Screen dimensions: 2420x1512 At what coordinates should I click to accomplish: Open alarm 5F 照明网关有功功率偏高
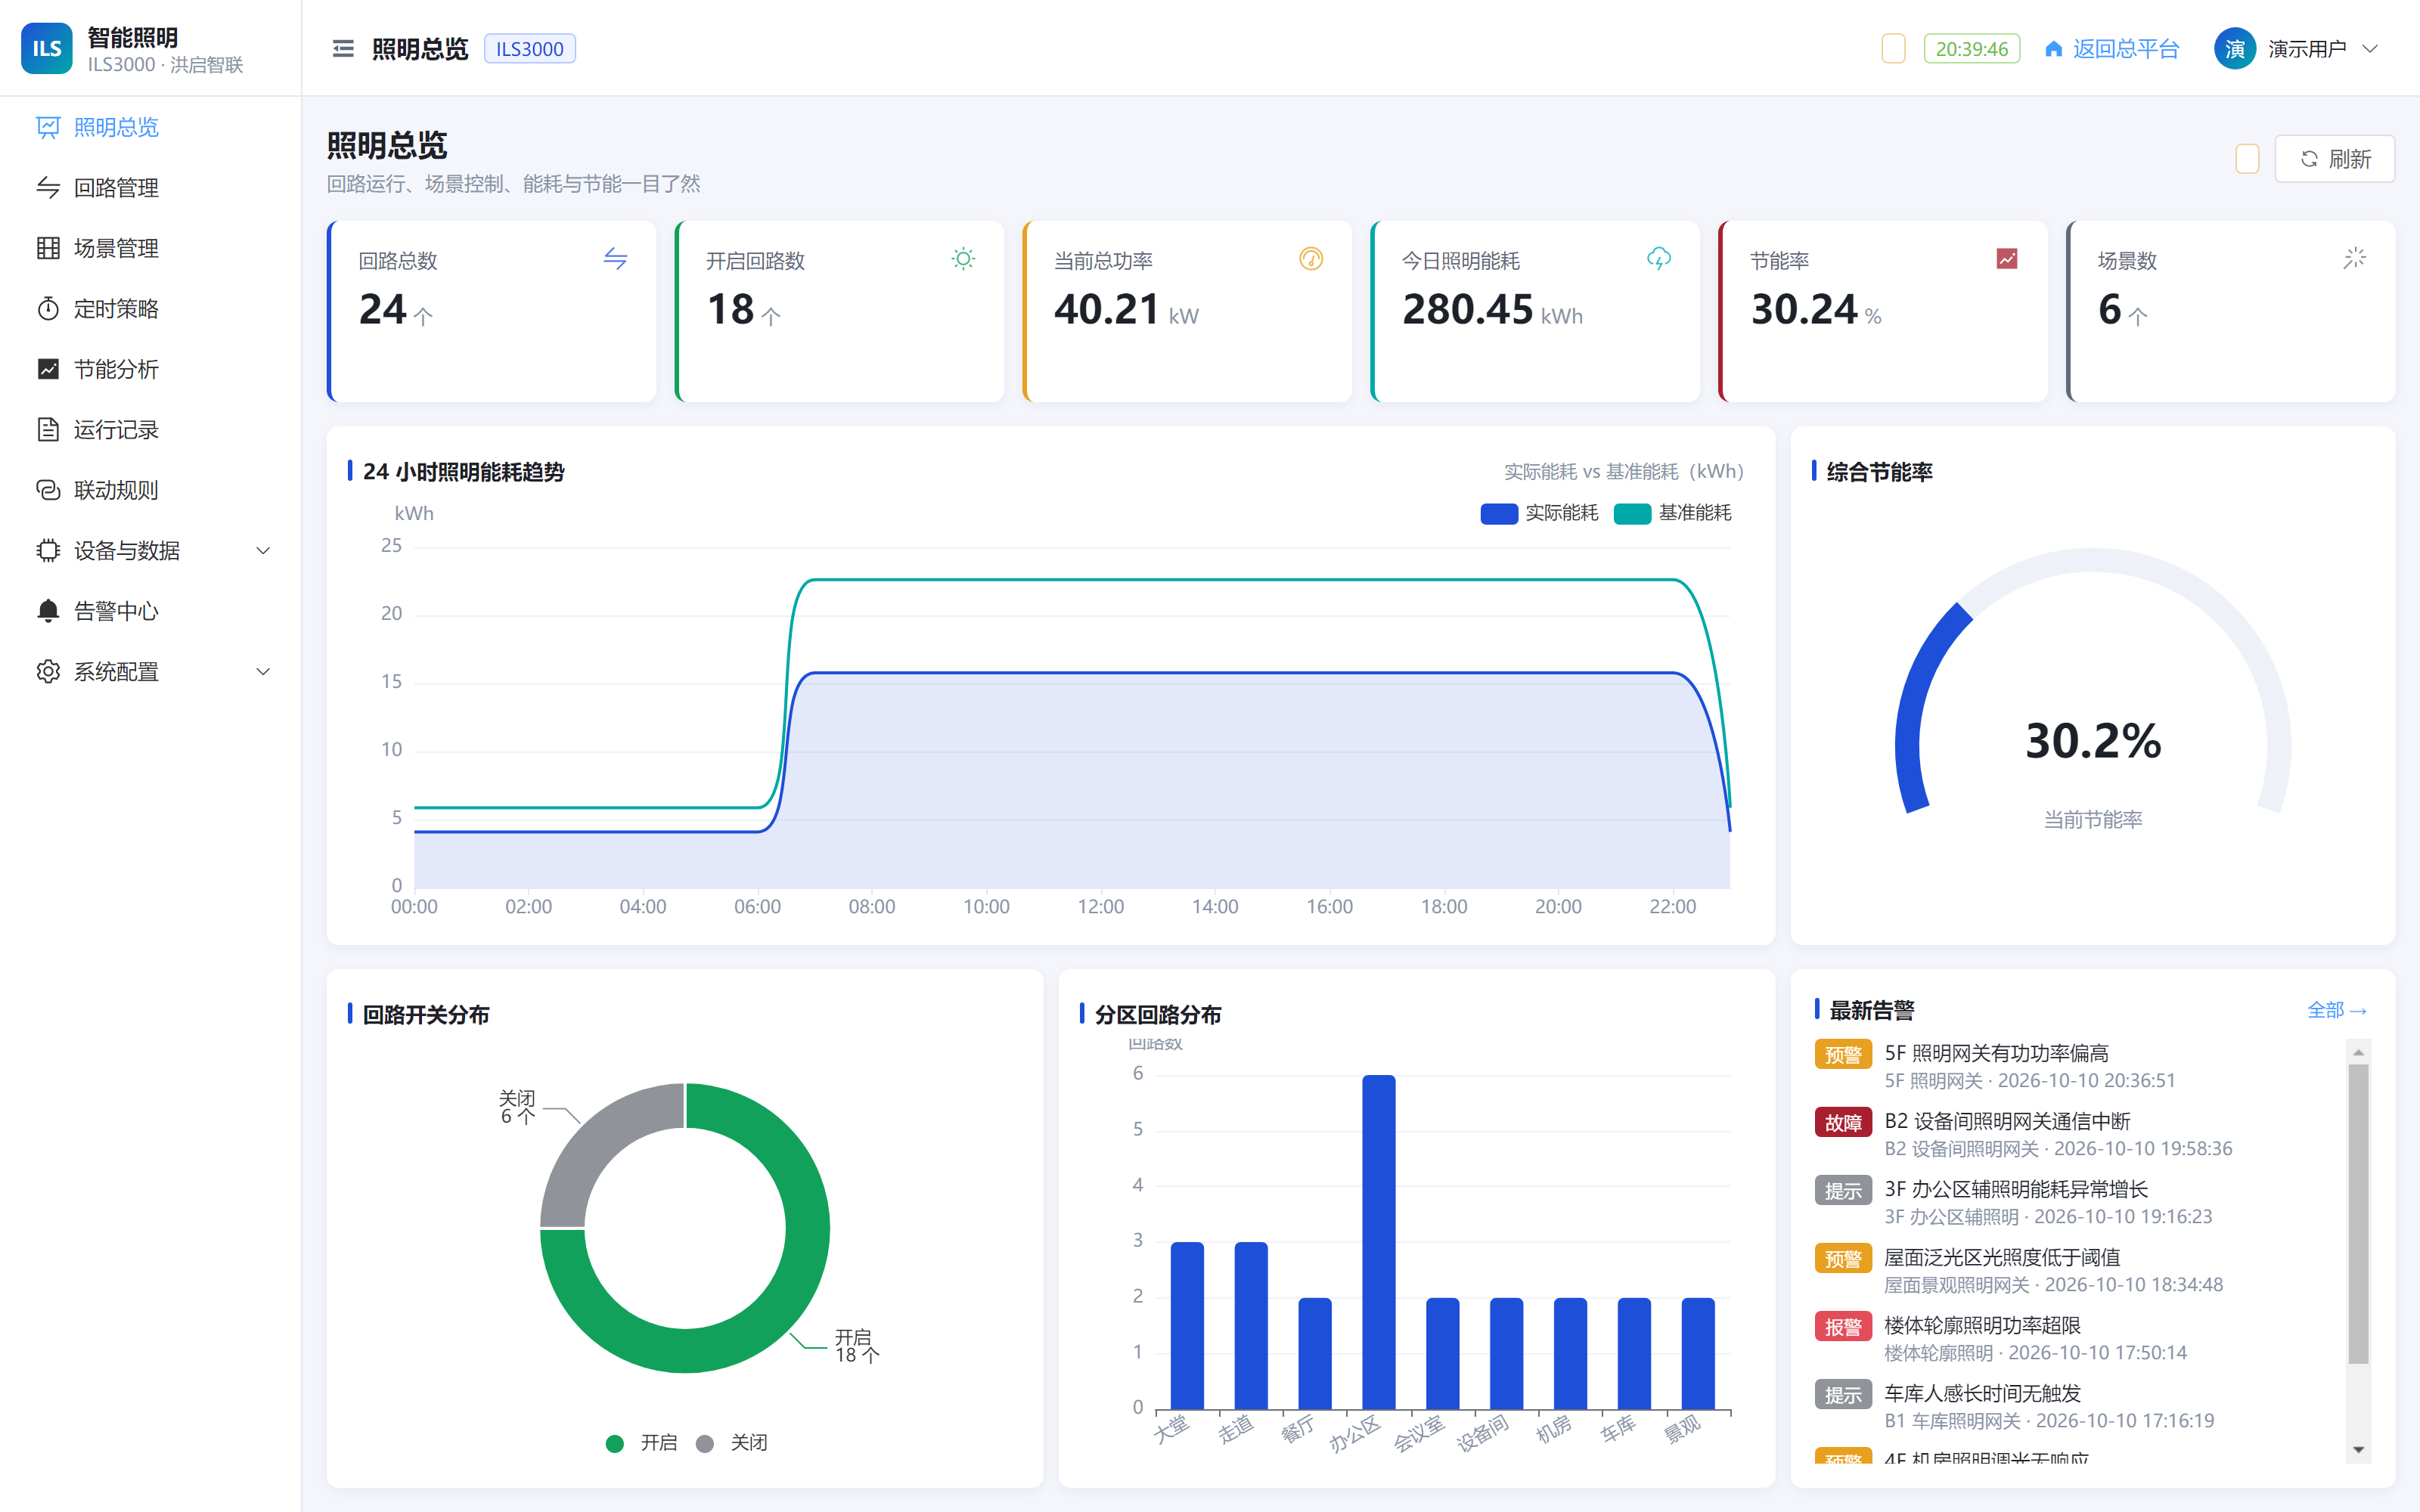[2076, 1066]
